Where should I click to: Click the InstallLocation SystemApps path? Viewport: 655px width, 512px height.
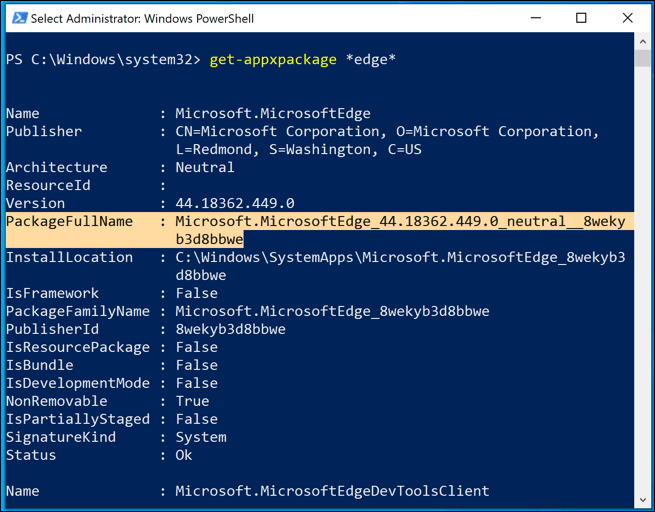click(x=400, y=258)
